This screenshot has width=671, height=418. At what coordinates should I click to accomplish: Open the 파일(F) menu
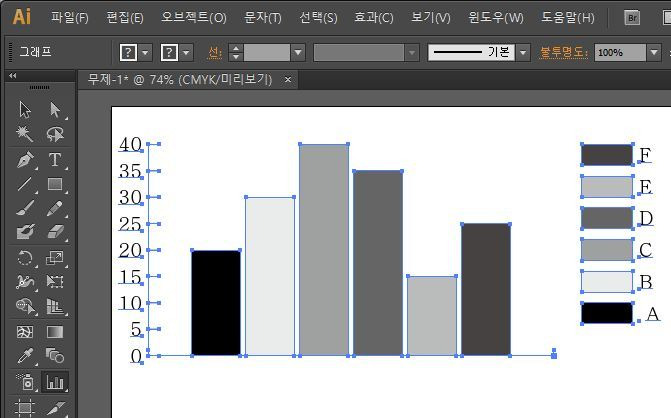click(70, 18)
